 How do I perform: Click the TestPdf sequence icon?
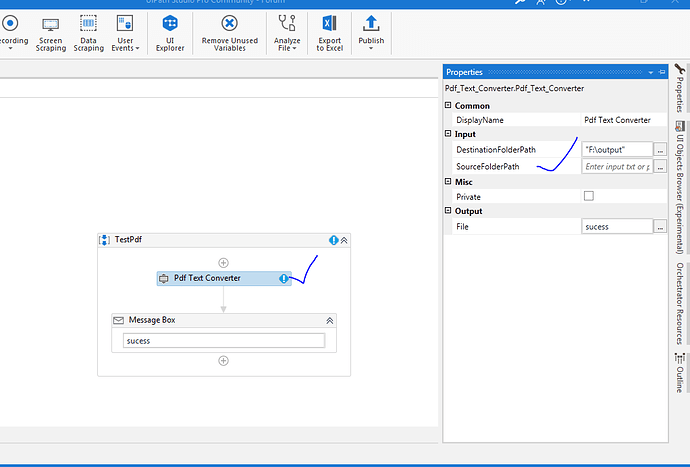(x=104, y=240)
